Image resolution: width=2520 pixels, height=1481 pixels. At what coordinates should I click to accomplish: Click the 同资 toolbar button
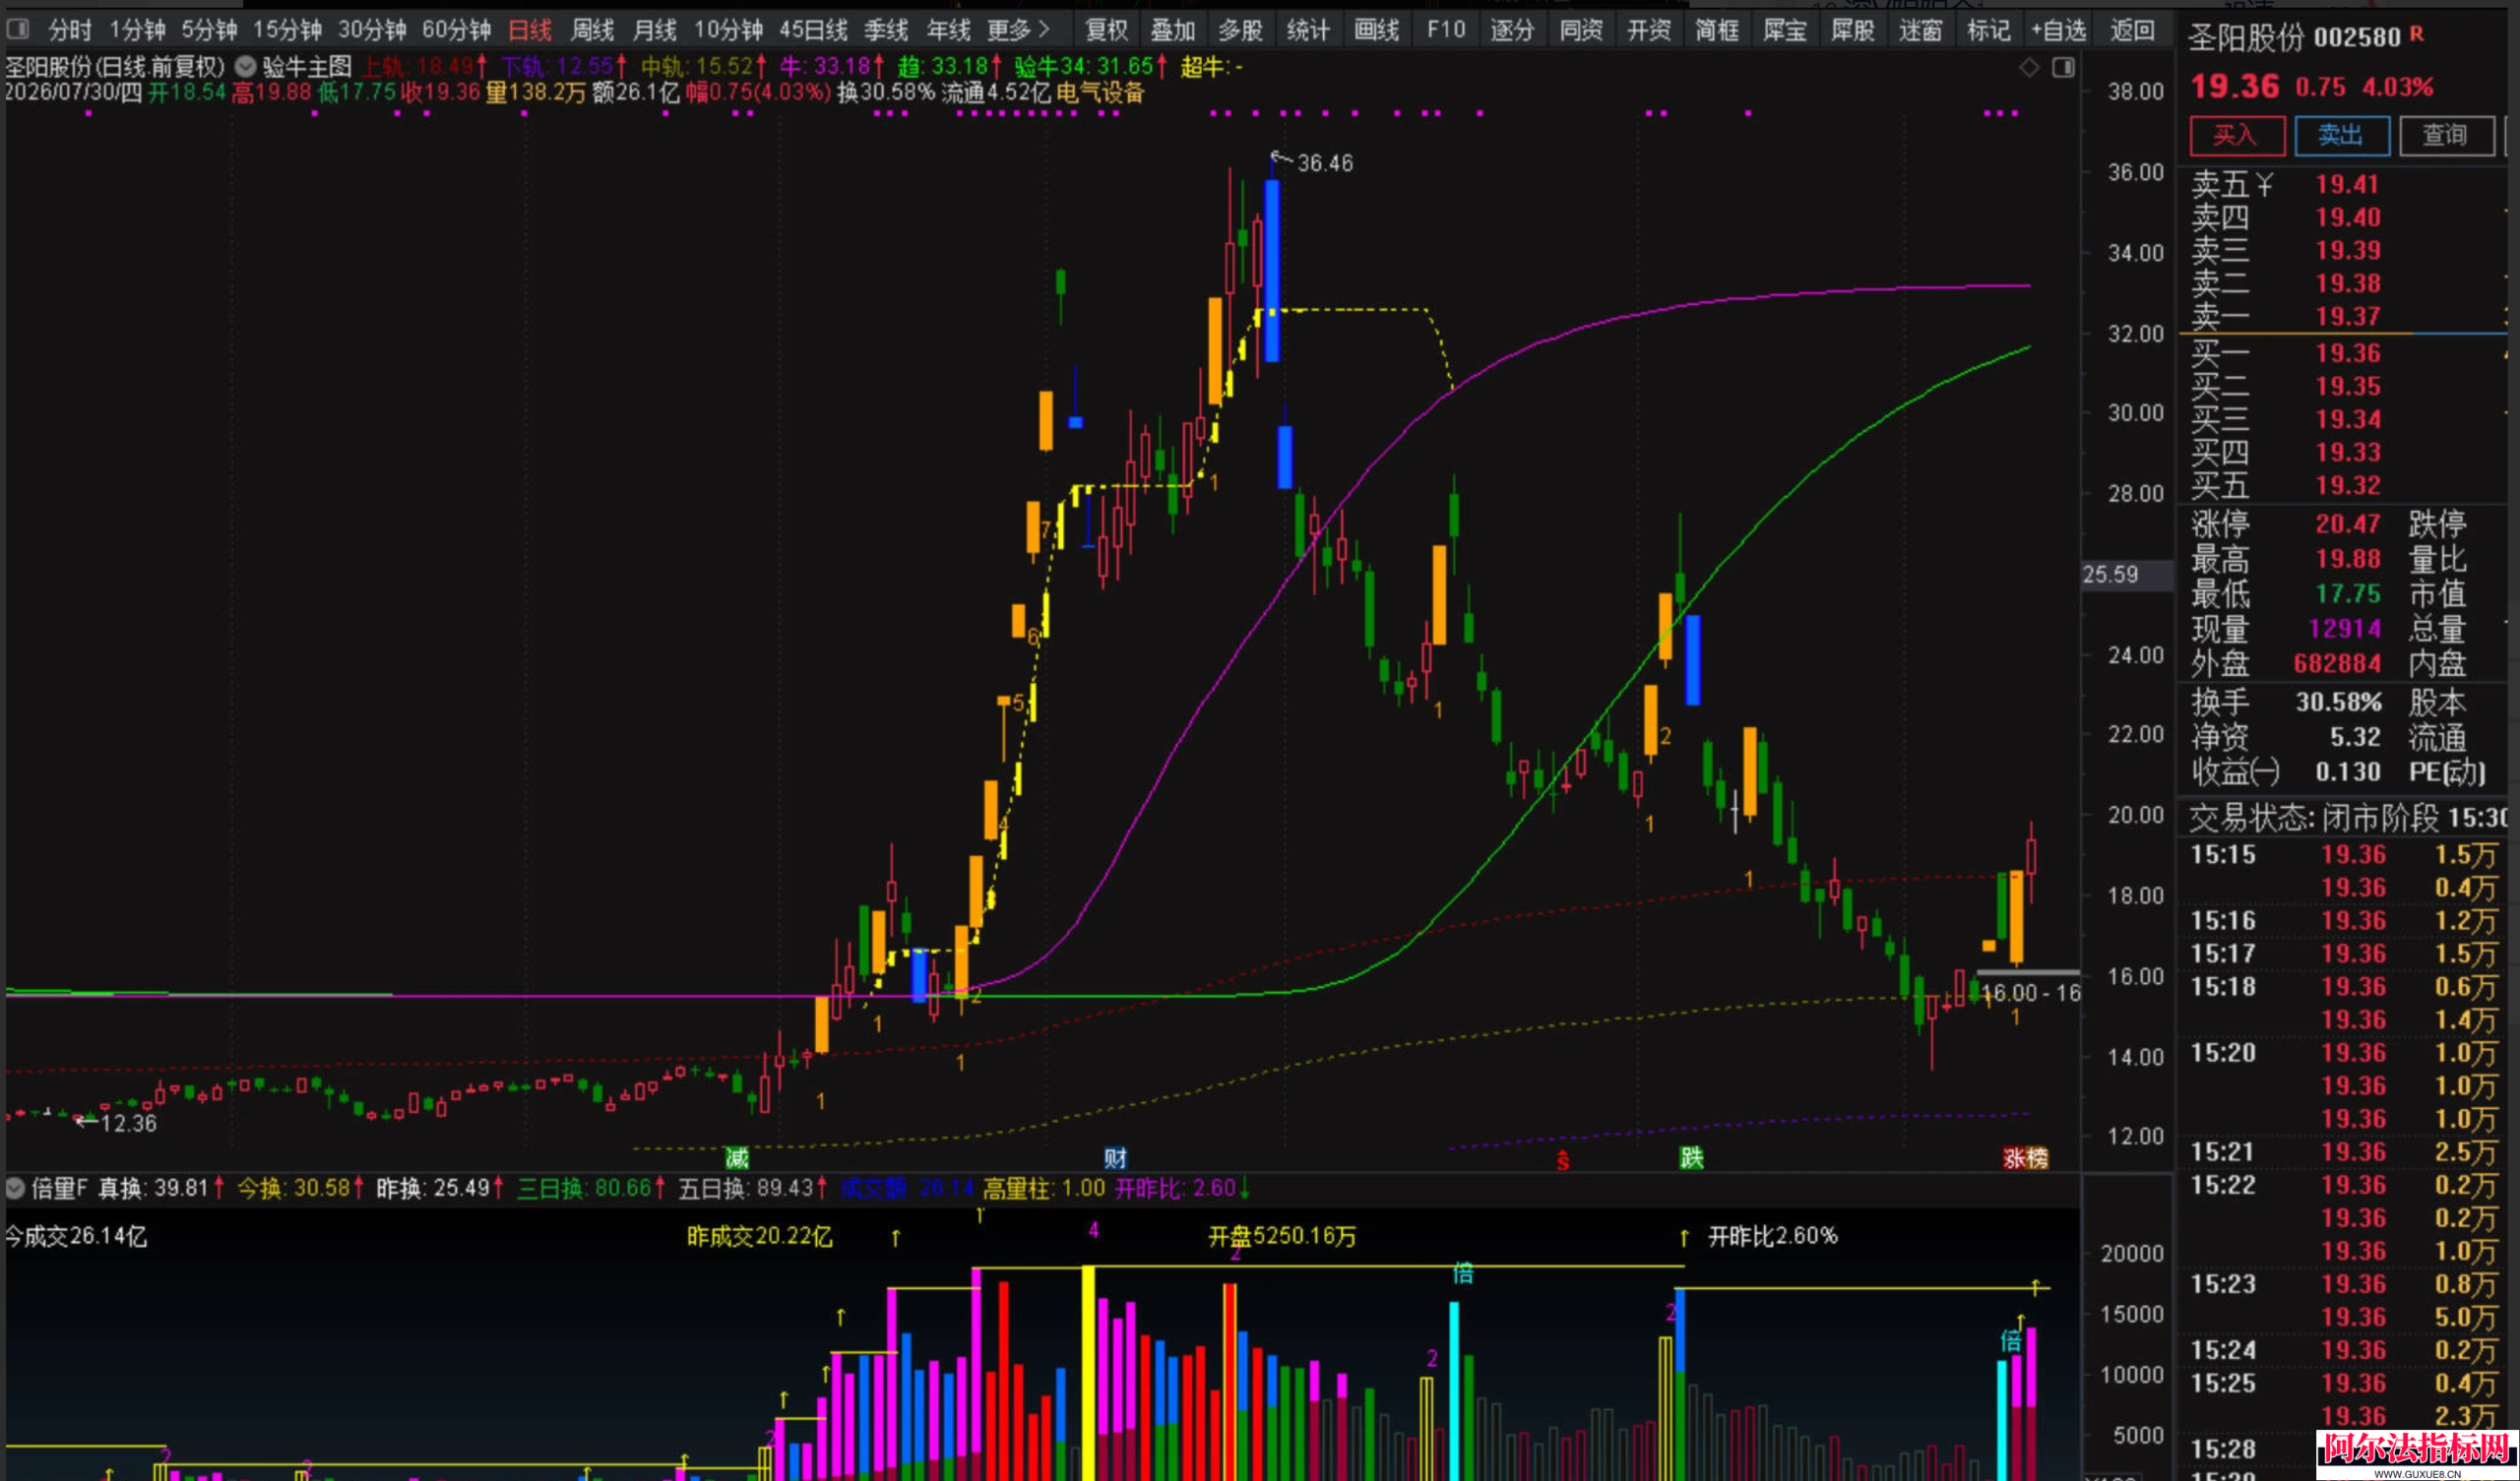pos(1581,30)
